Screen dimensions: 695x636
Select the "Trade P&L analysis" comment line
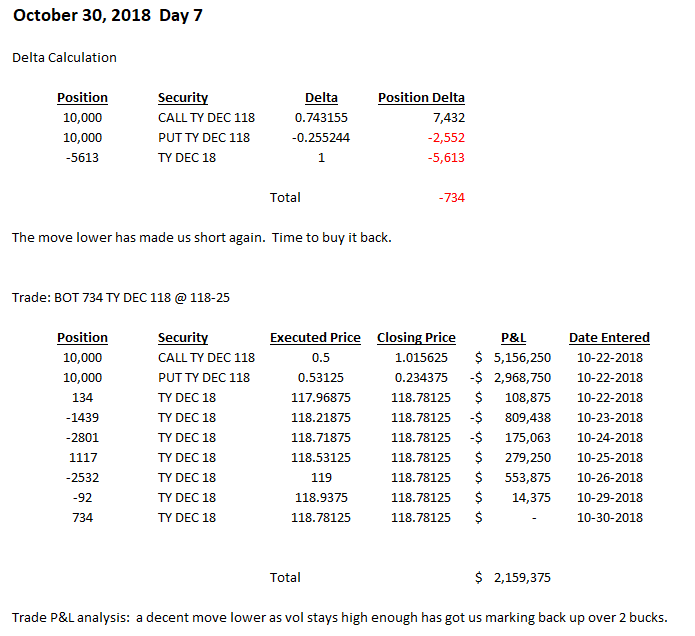[x=340, y=617]
